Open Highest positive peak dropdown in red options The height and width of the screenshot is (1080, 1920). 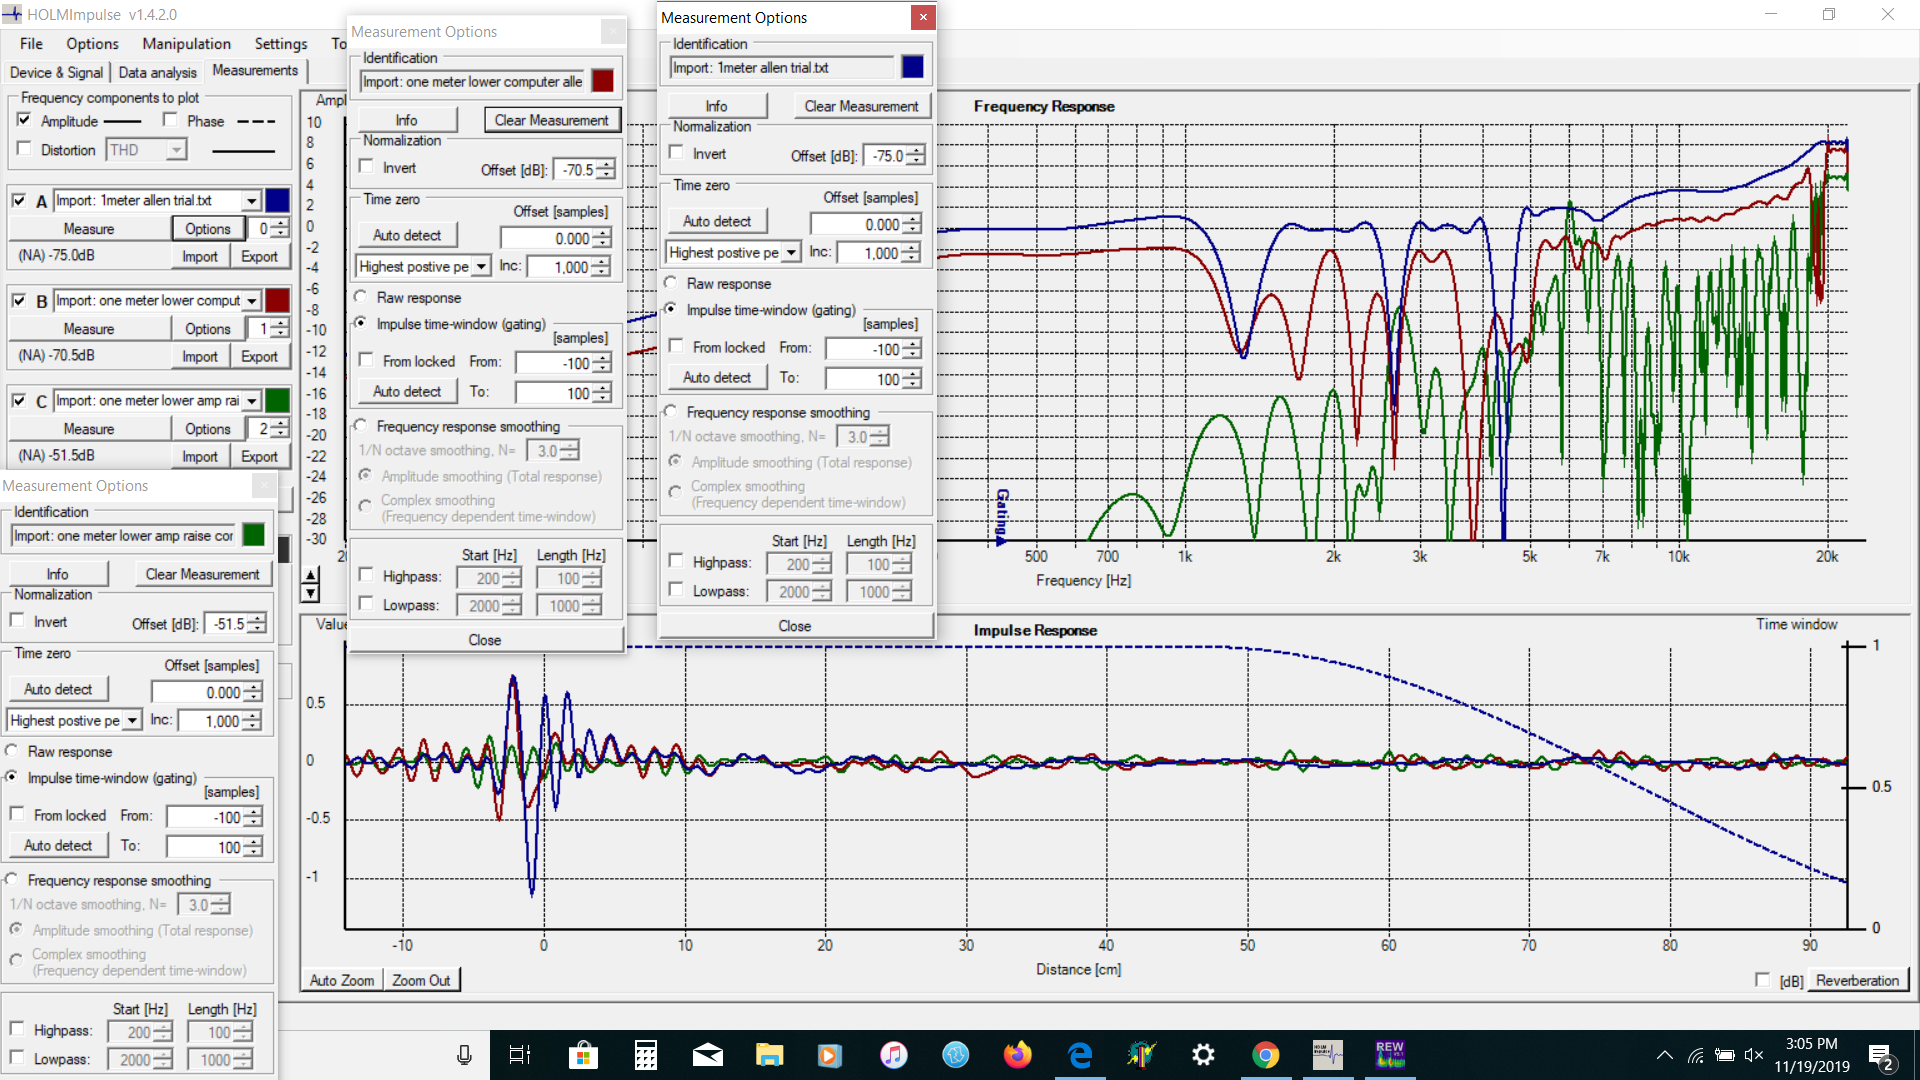481,267
